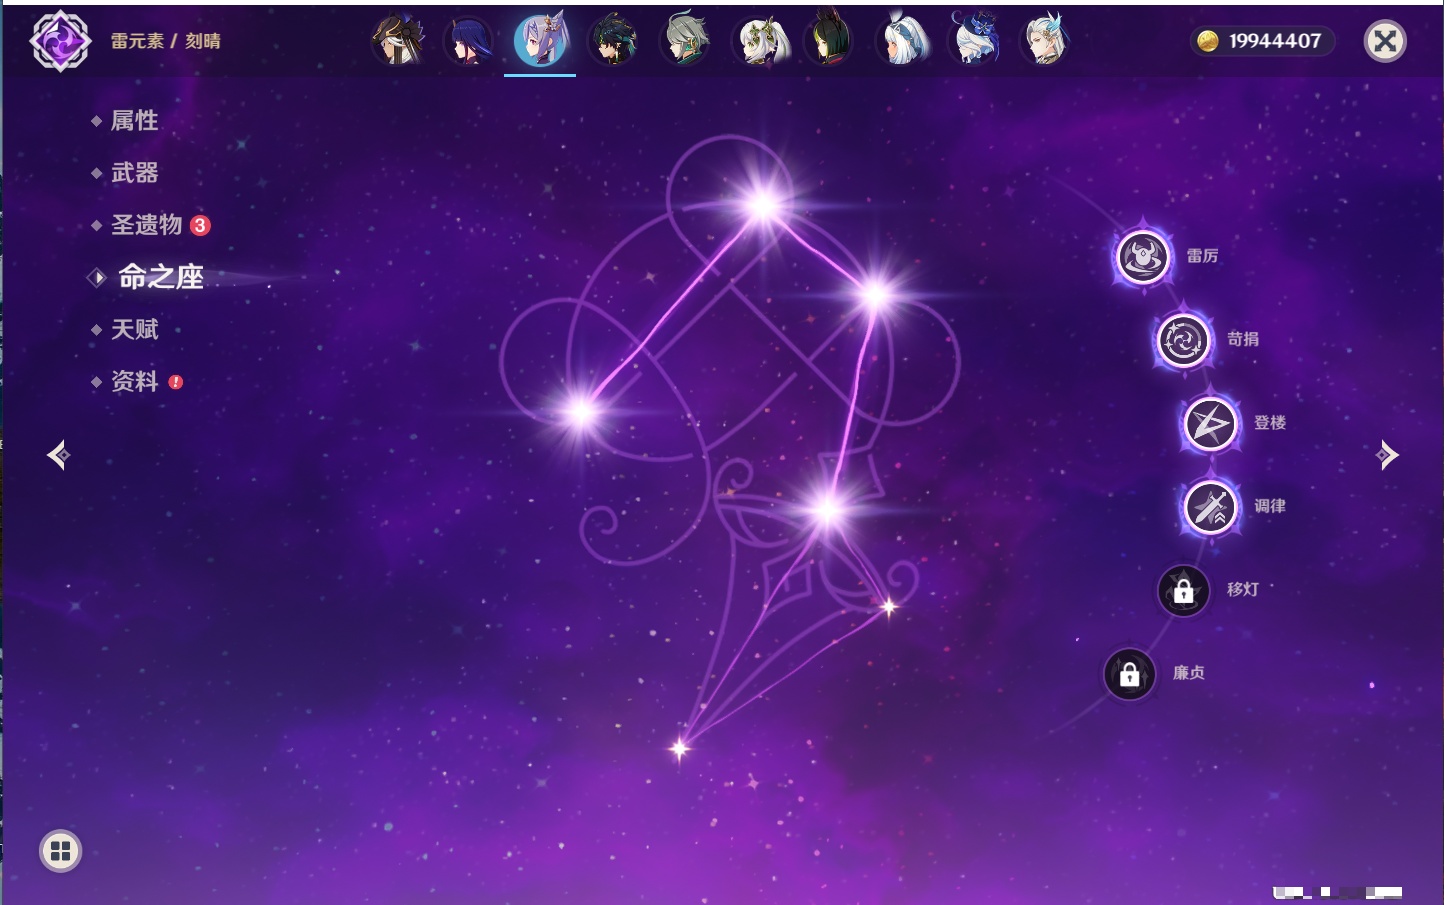Click the red 3 badge beside 圣遗物
Viewport: 1444px width, 905px height.
point(200,225)
